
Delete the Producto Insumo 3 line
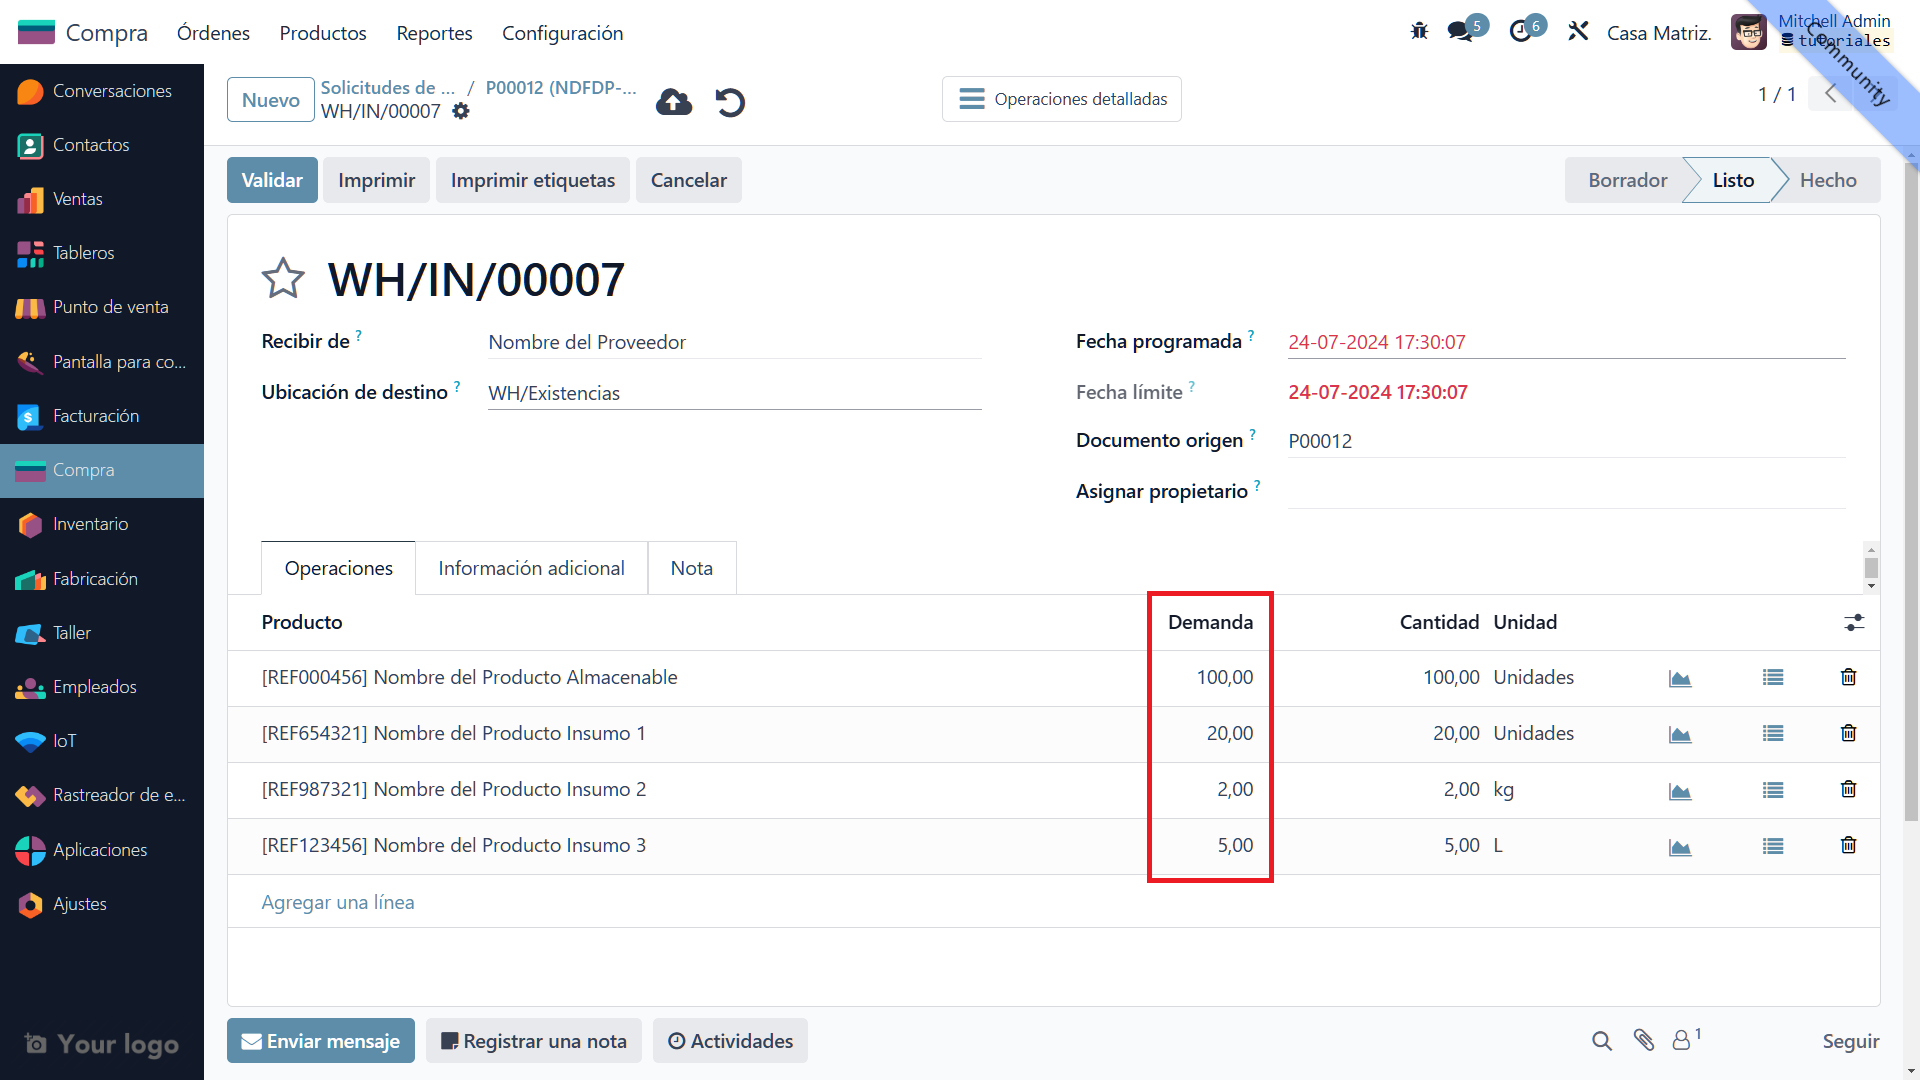click(x=1848, y=846)
